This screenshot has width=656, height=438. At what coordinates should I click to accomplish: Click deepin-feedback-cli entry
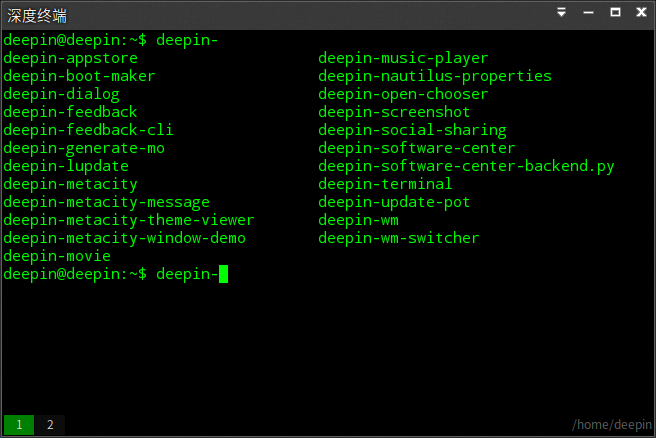(x=88, y=130)
